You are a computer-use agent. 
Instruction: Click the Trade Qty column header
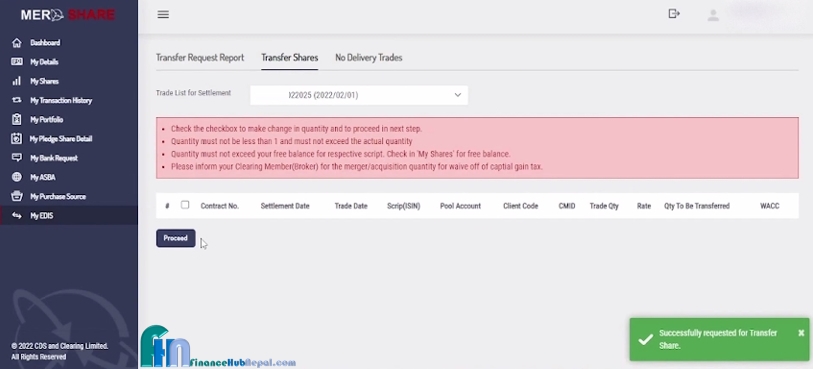[x=604, y=206]
